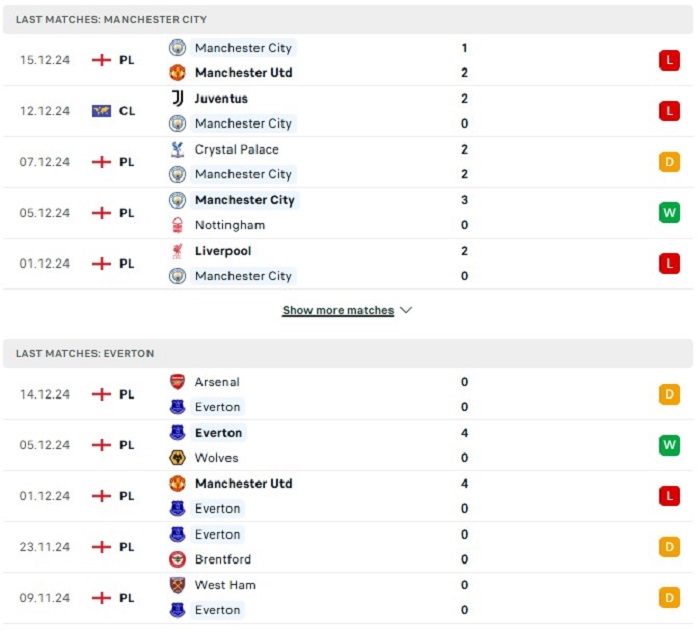
Task: Click the Manchester Utd crest in 15.12.24 match
Action: pyautogui.click(x=177, y=72)
